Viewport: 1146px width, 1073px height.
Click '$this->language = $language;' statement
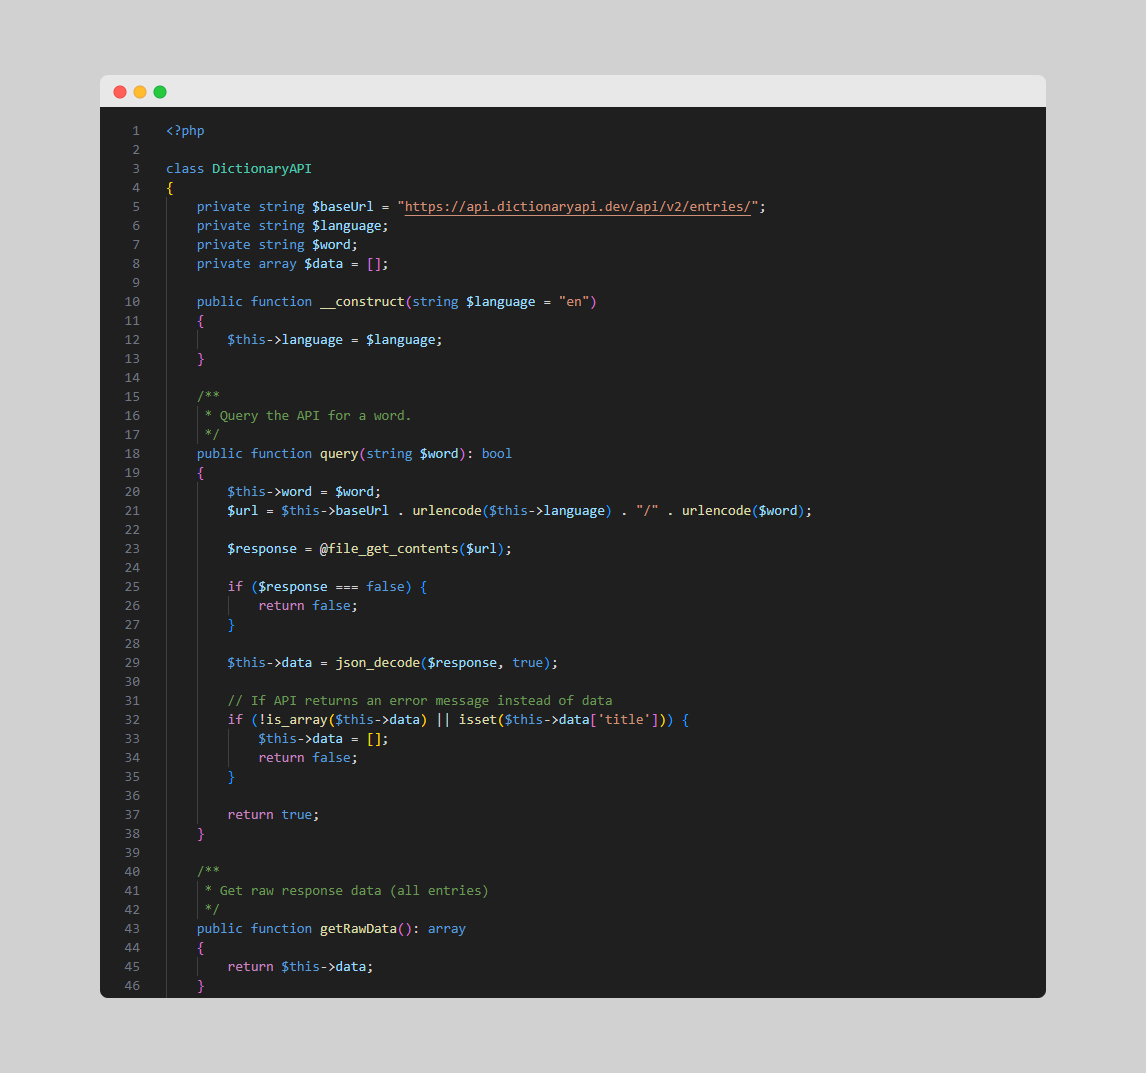click(x=335, y=340)
